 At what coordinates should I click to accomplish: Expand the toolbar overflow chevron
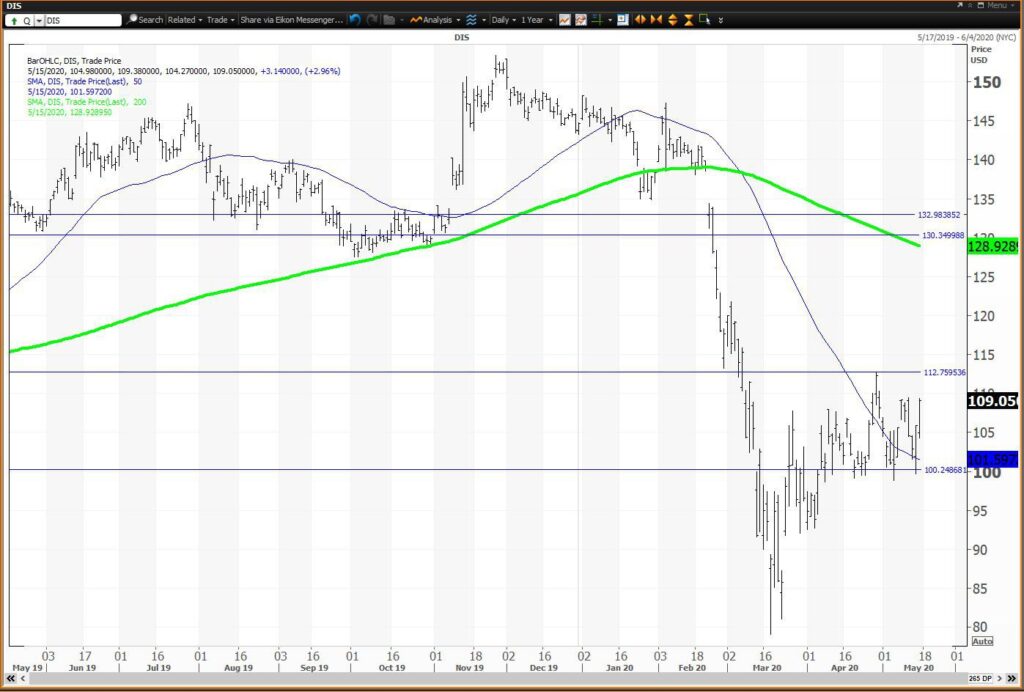click(x=720, y=20)
